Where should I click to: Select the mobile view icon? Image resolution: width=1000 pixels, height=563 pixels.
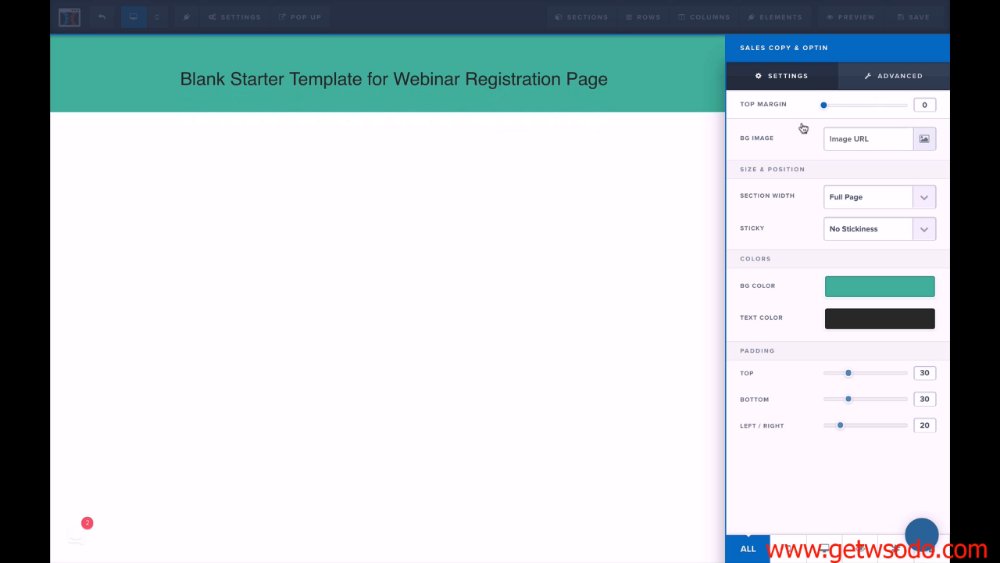click(x=157, y=17)
